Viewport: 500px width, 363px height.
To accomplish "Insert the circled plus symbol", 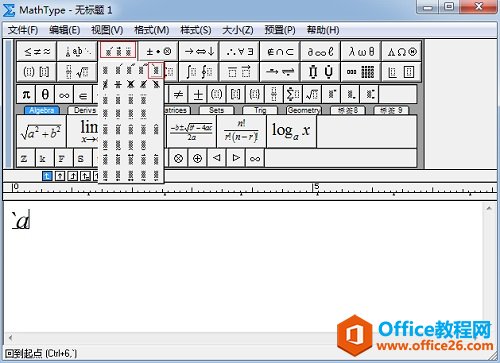I will click(197, 158).
